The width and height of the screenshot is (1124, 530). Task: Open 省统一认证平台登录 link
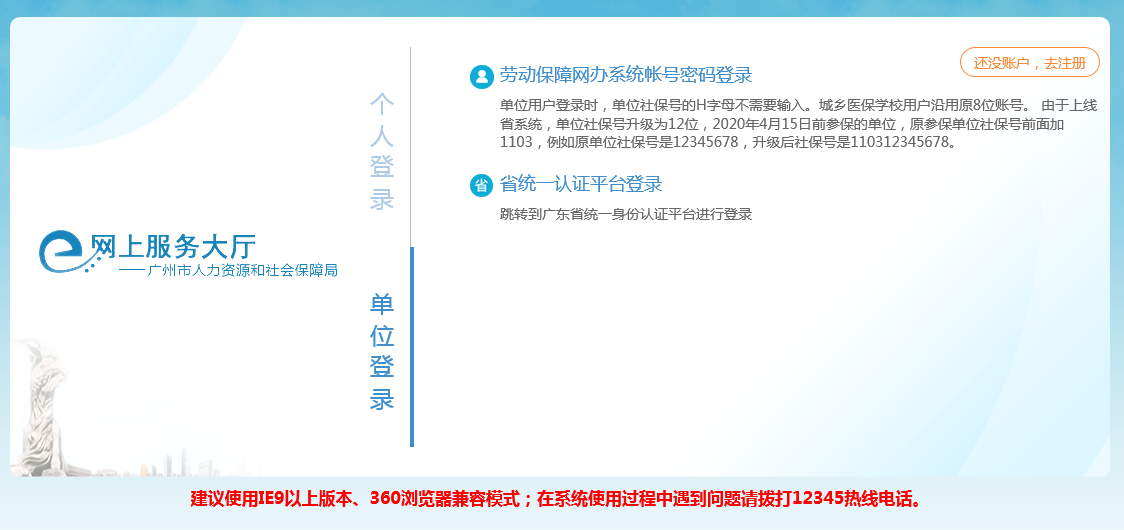[x=581, y=184]
